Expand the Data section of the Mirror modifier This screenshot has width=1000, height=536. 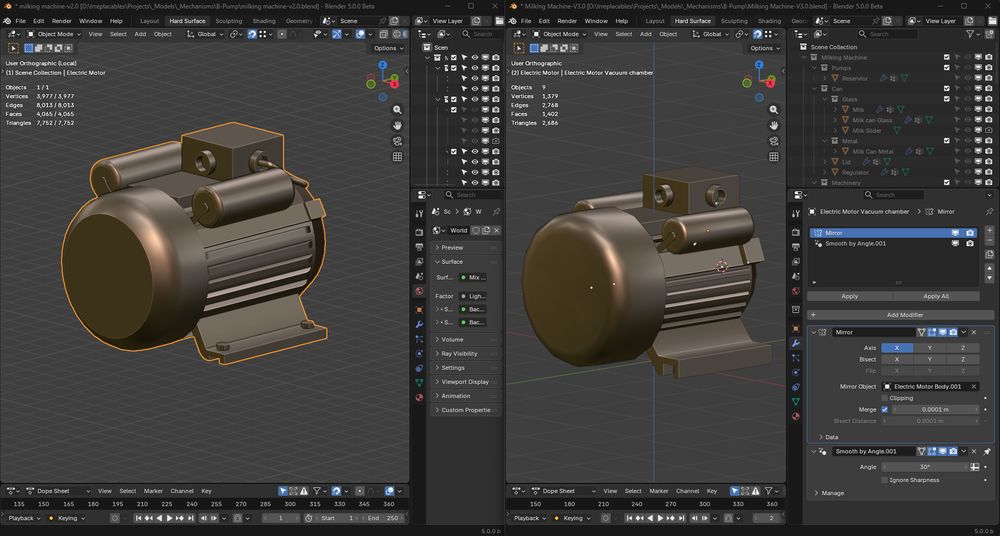[828, 437]
